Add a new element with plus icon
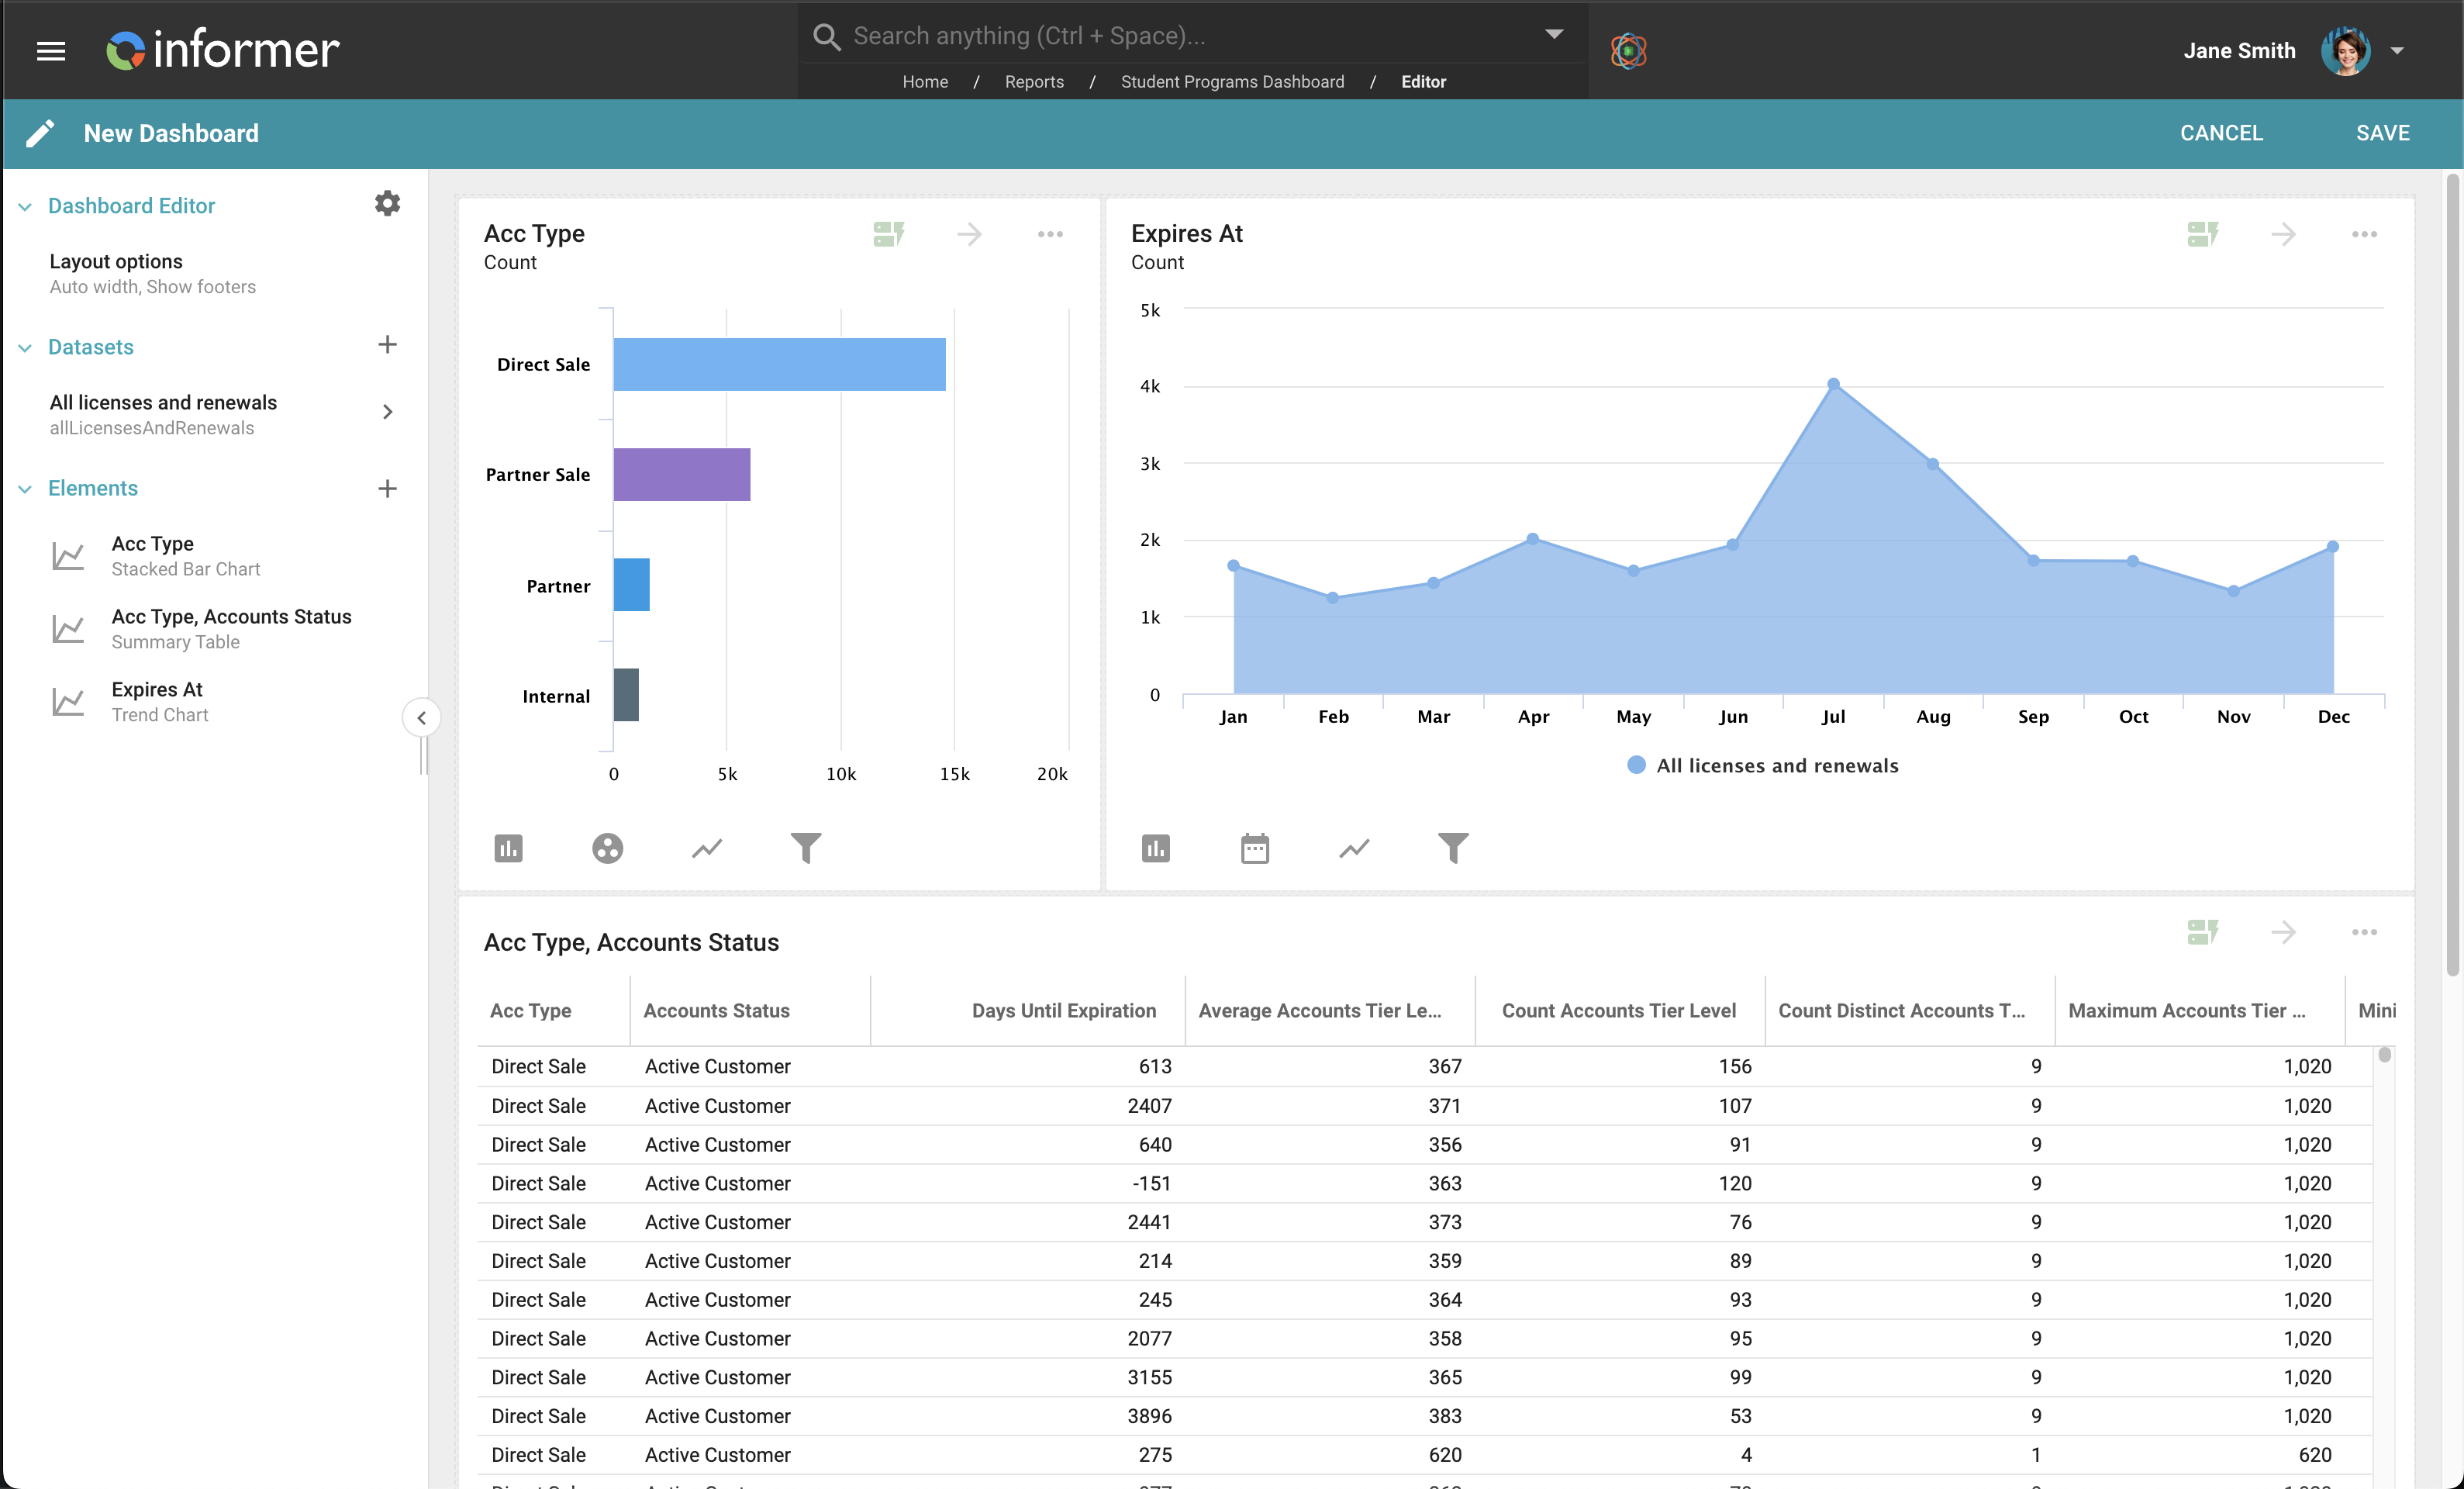 click(x=387, y=488)
